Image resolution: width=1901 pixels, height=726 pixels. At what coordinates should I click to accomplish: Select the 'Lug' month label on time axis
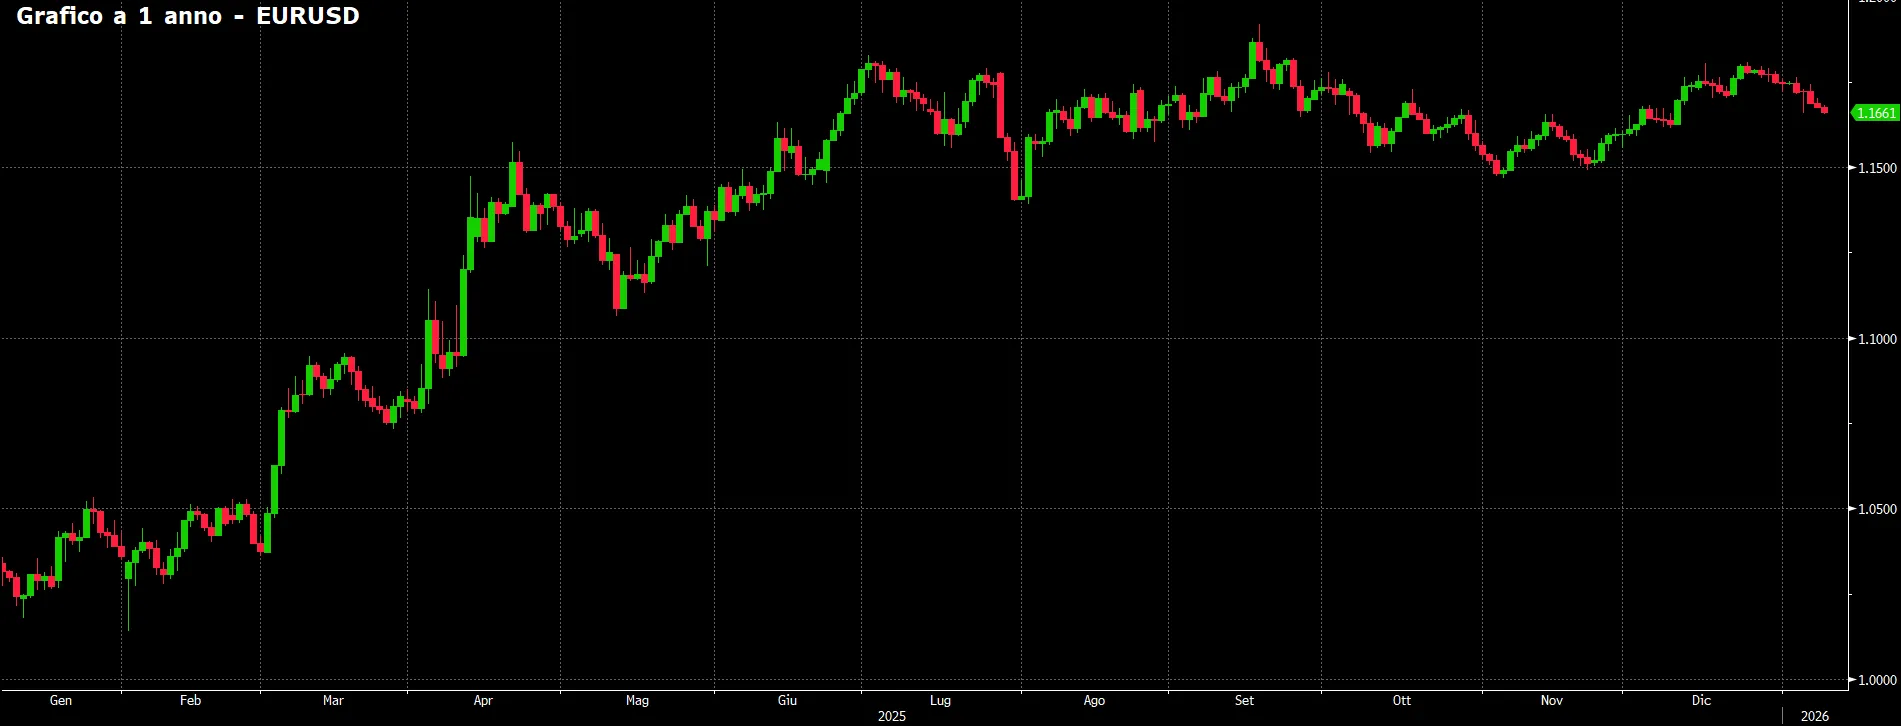(x=940, y=700)
